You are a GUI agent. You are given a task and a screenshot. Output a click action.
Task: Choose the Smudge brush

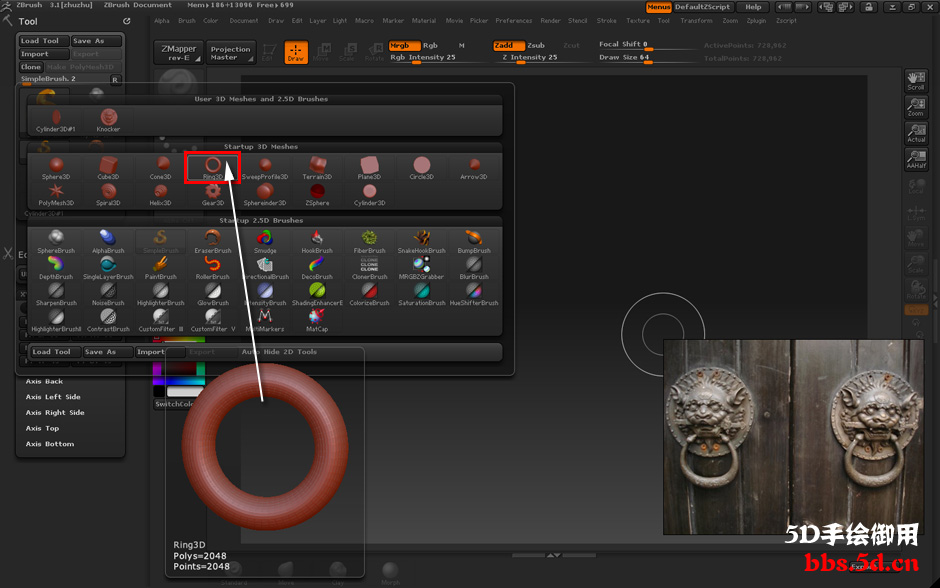tap(265, 242)
